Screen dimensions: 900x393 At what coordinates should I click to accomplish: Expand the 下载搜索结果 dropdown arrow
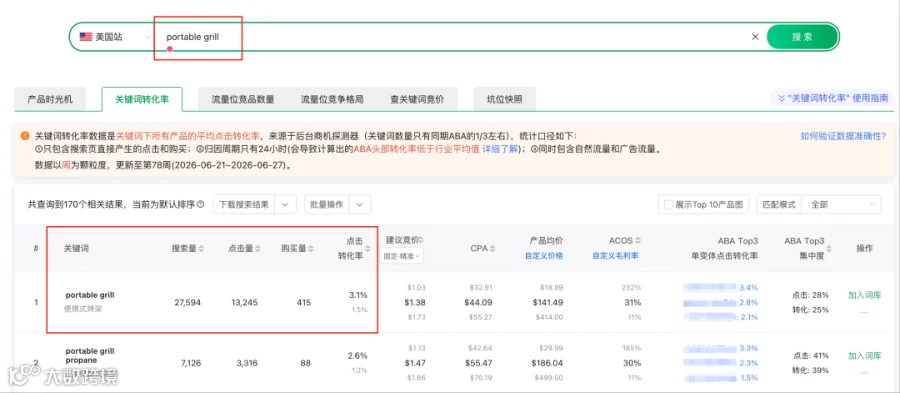click(x=285, y=204)
